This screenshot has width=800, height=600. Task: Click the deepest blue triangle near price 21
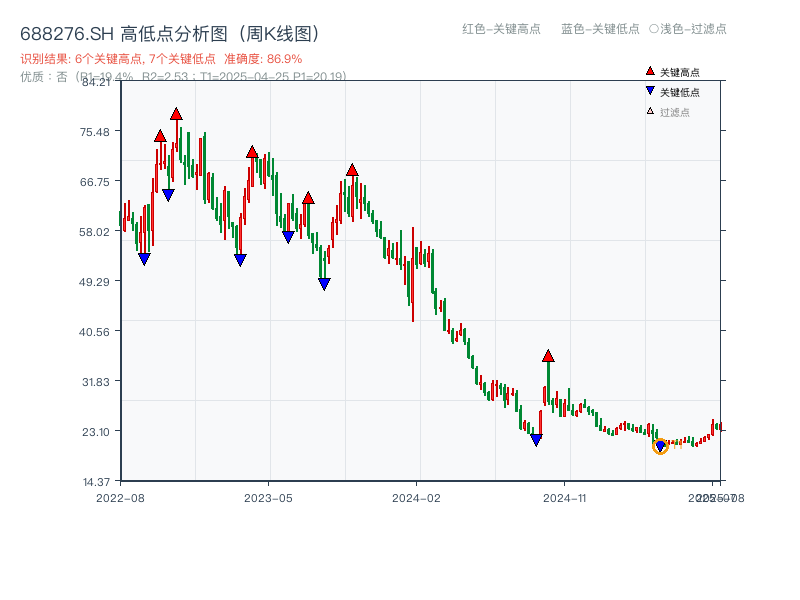tap(537, 438)
